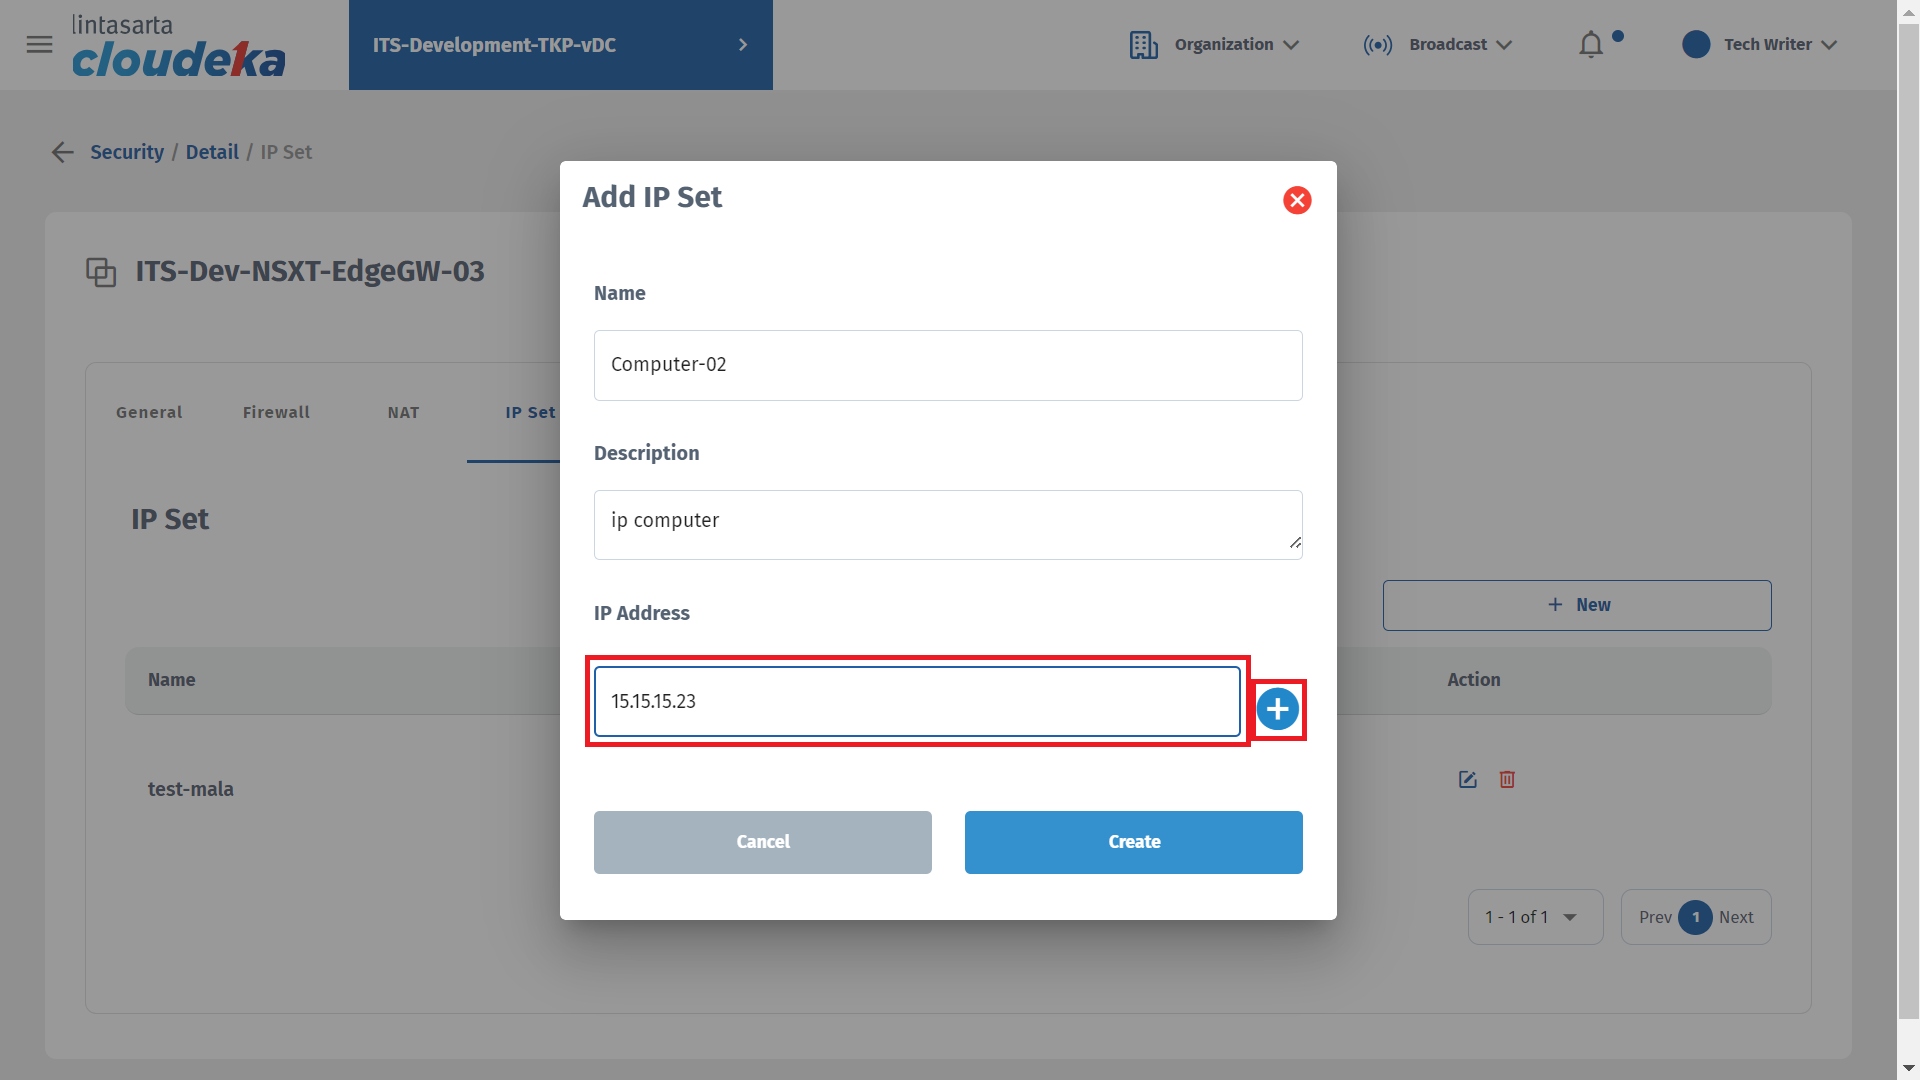Viewport: 1920px width, 1080px height.
Task: Click the notification bell icon
Action: pos(1591,45)
